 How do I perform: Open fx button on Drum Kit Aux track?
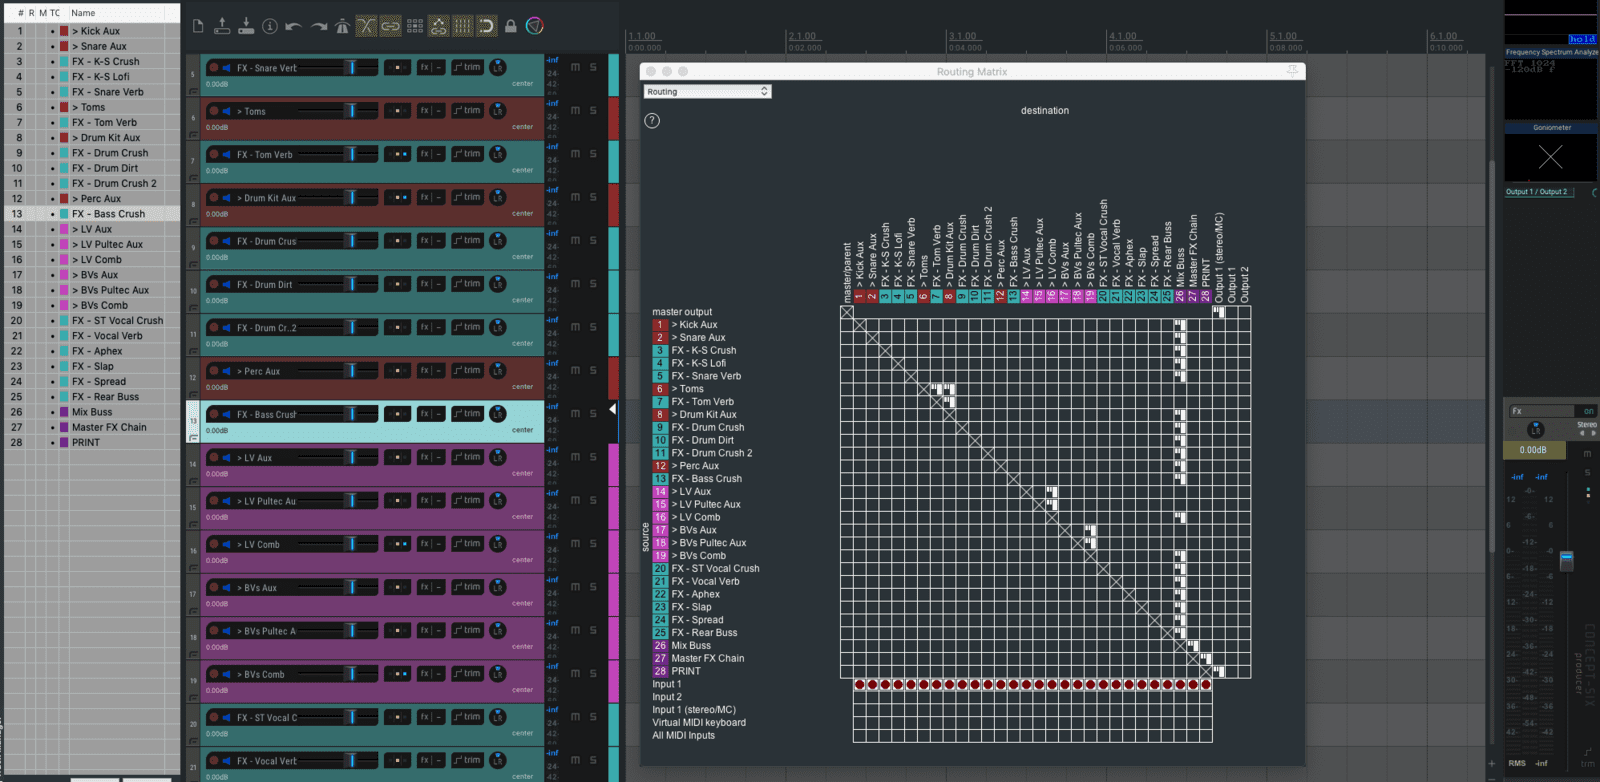click(x=431, y=197)
